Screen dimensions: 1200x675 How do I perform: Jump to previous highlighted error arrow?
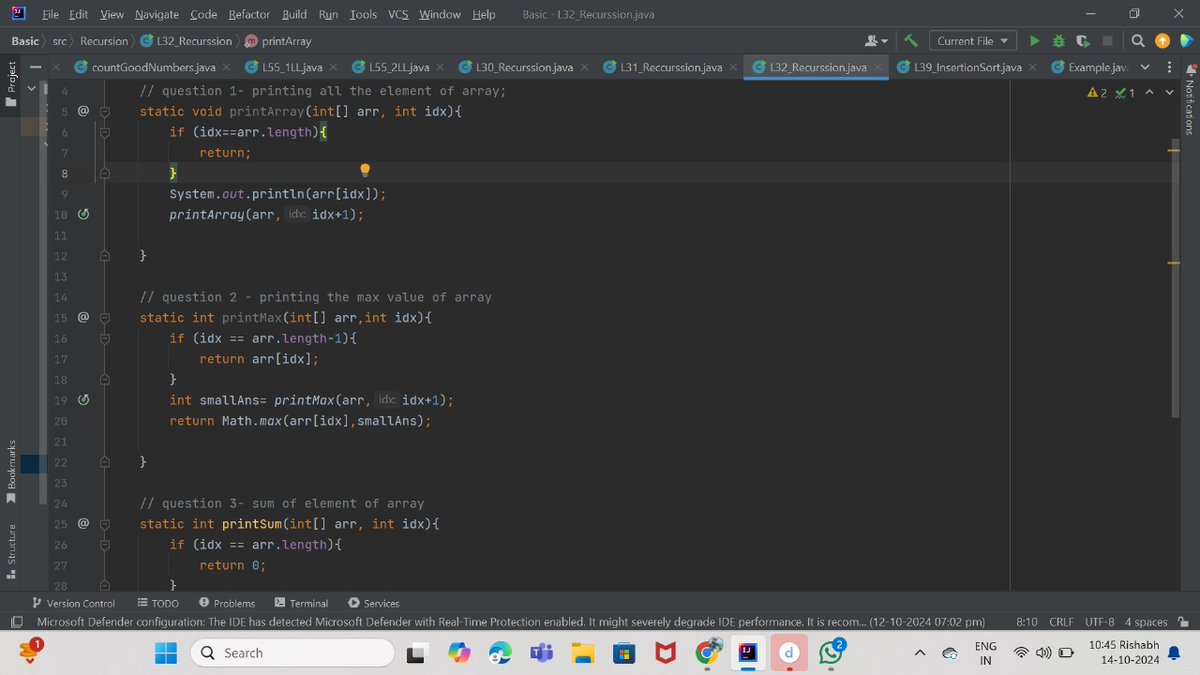(x=1150, y=92)
